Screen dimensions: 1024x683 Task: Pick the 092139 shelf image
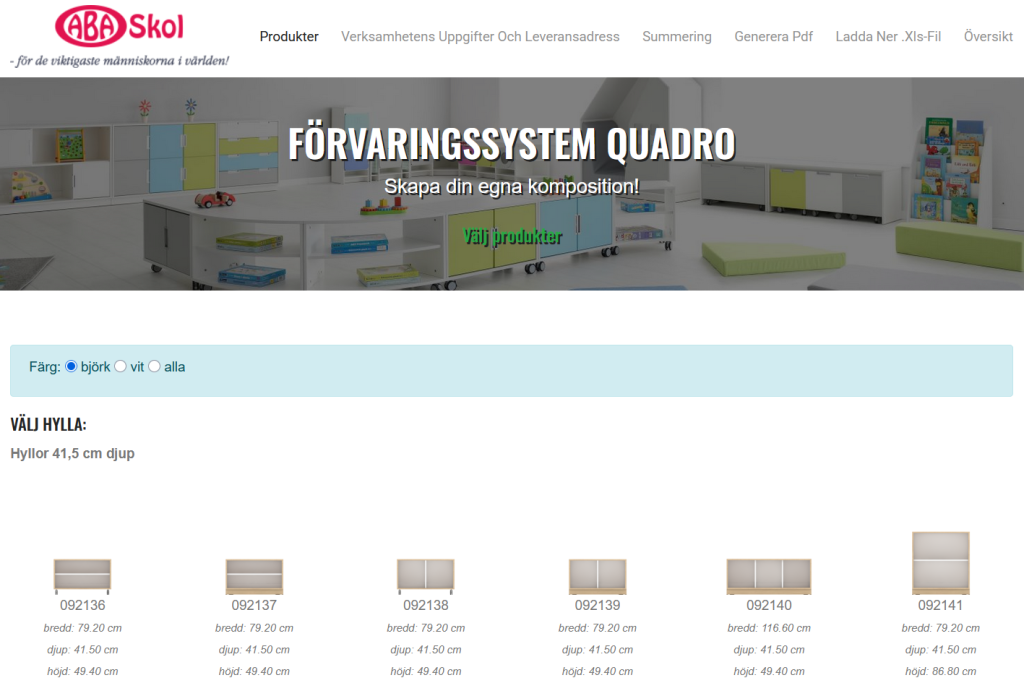pyautogui.click(x=597, y=577)
